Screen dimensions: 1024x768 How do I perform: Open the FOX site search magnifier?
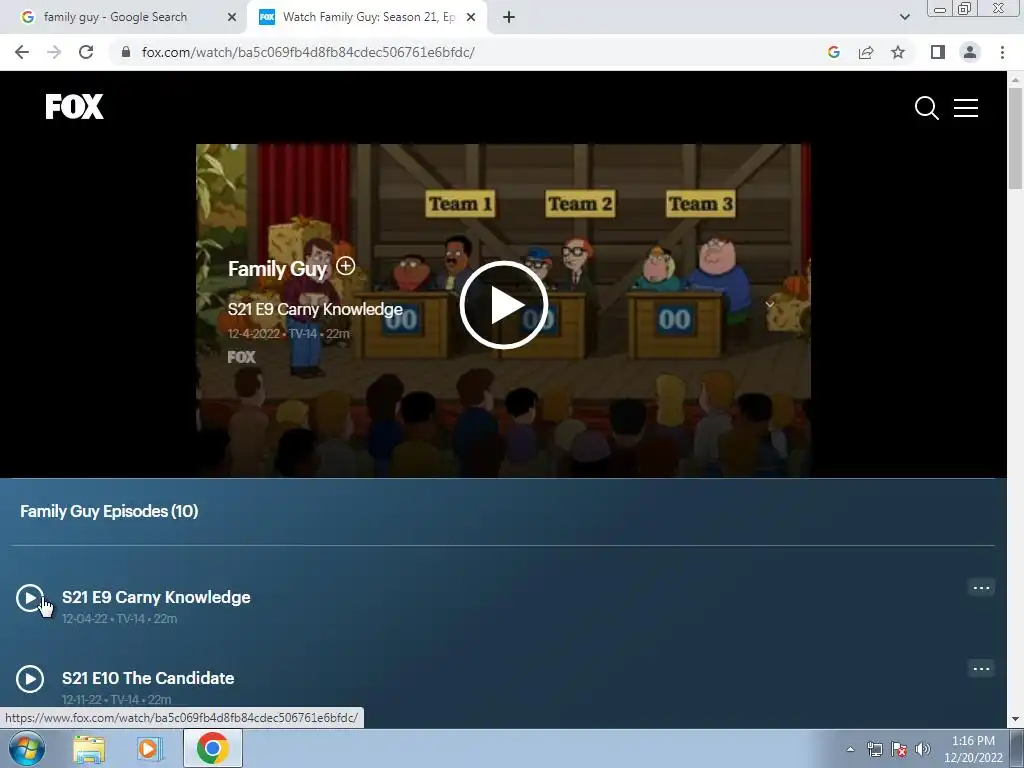926,108
